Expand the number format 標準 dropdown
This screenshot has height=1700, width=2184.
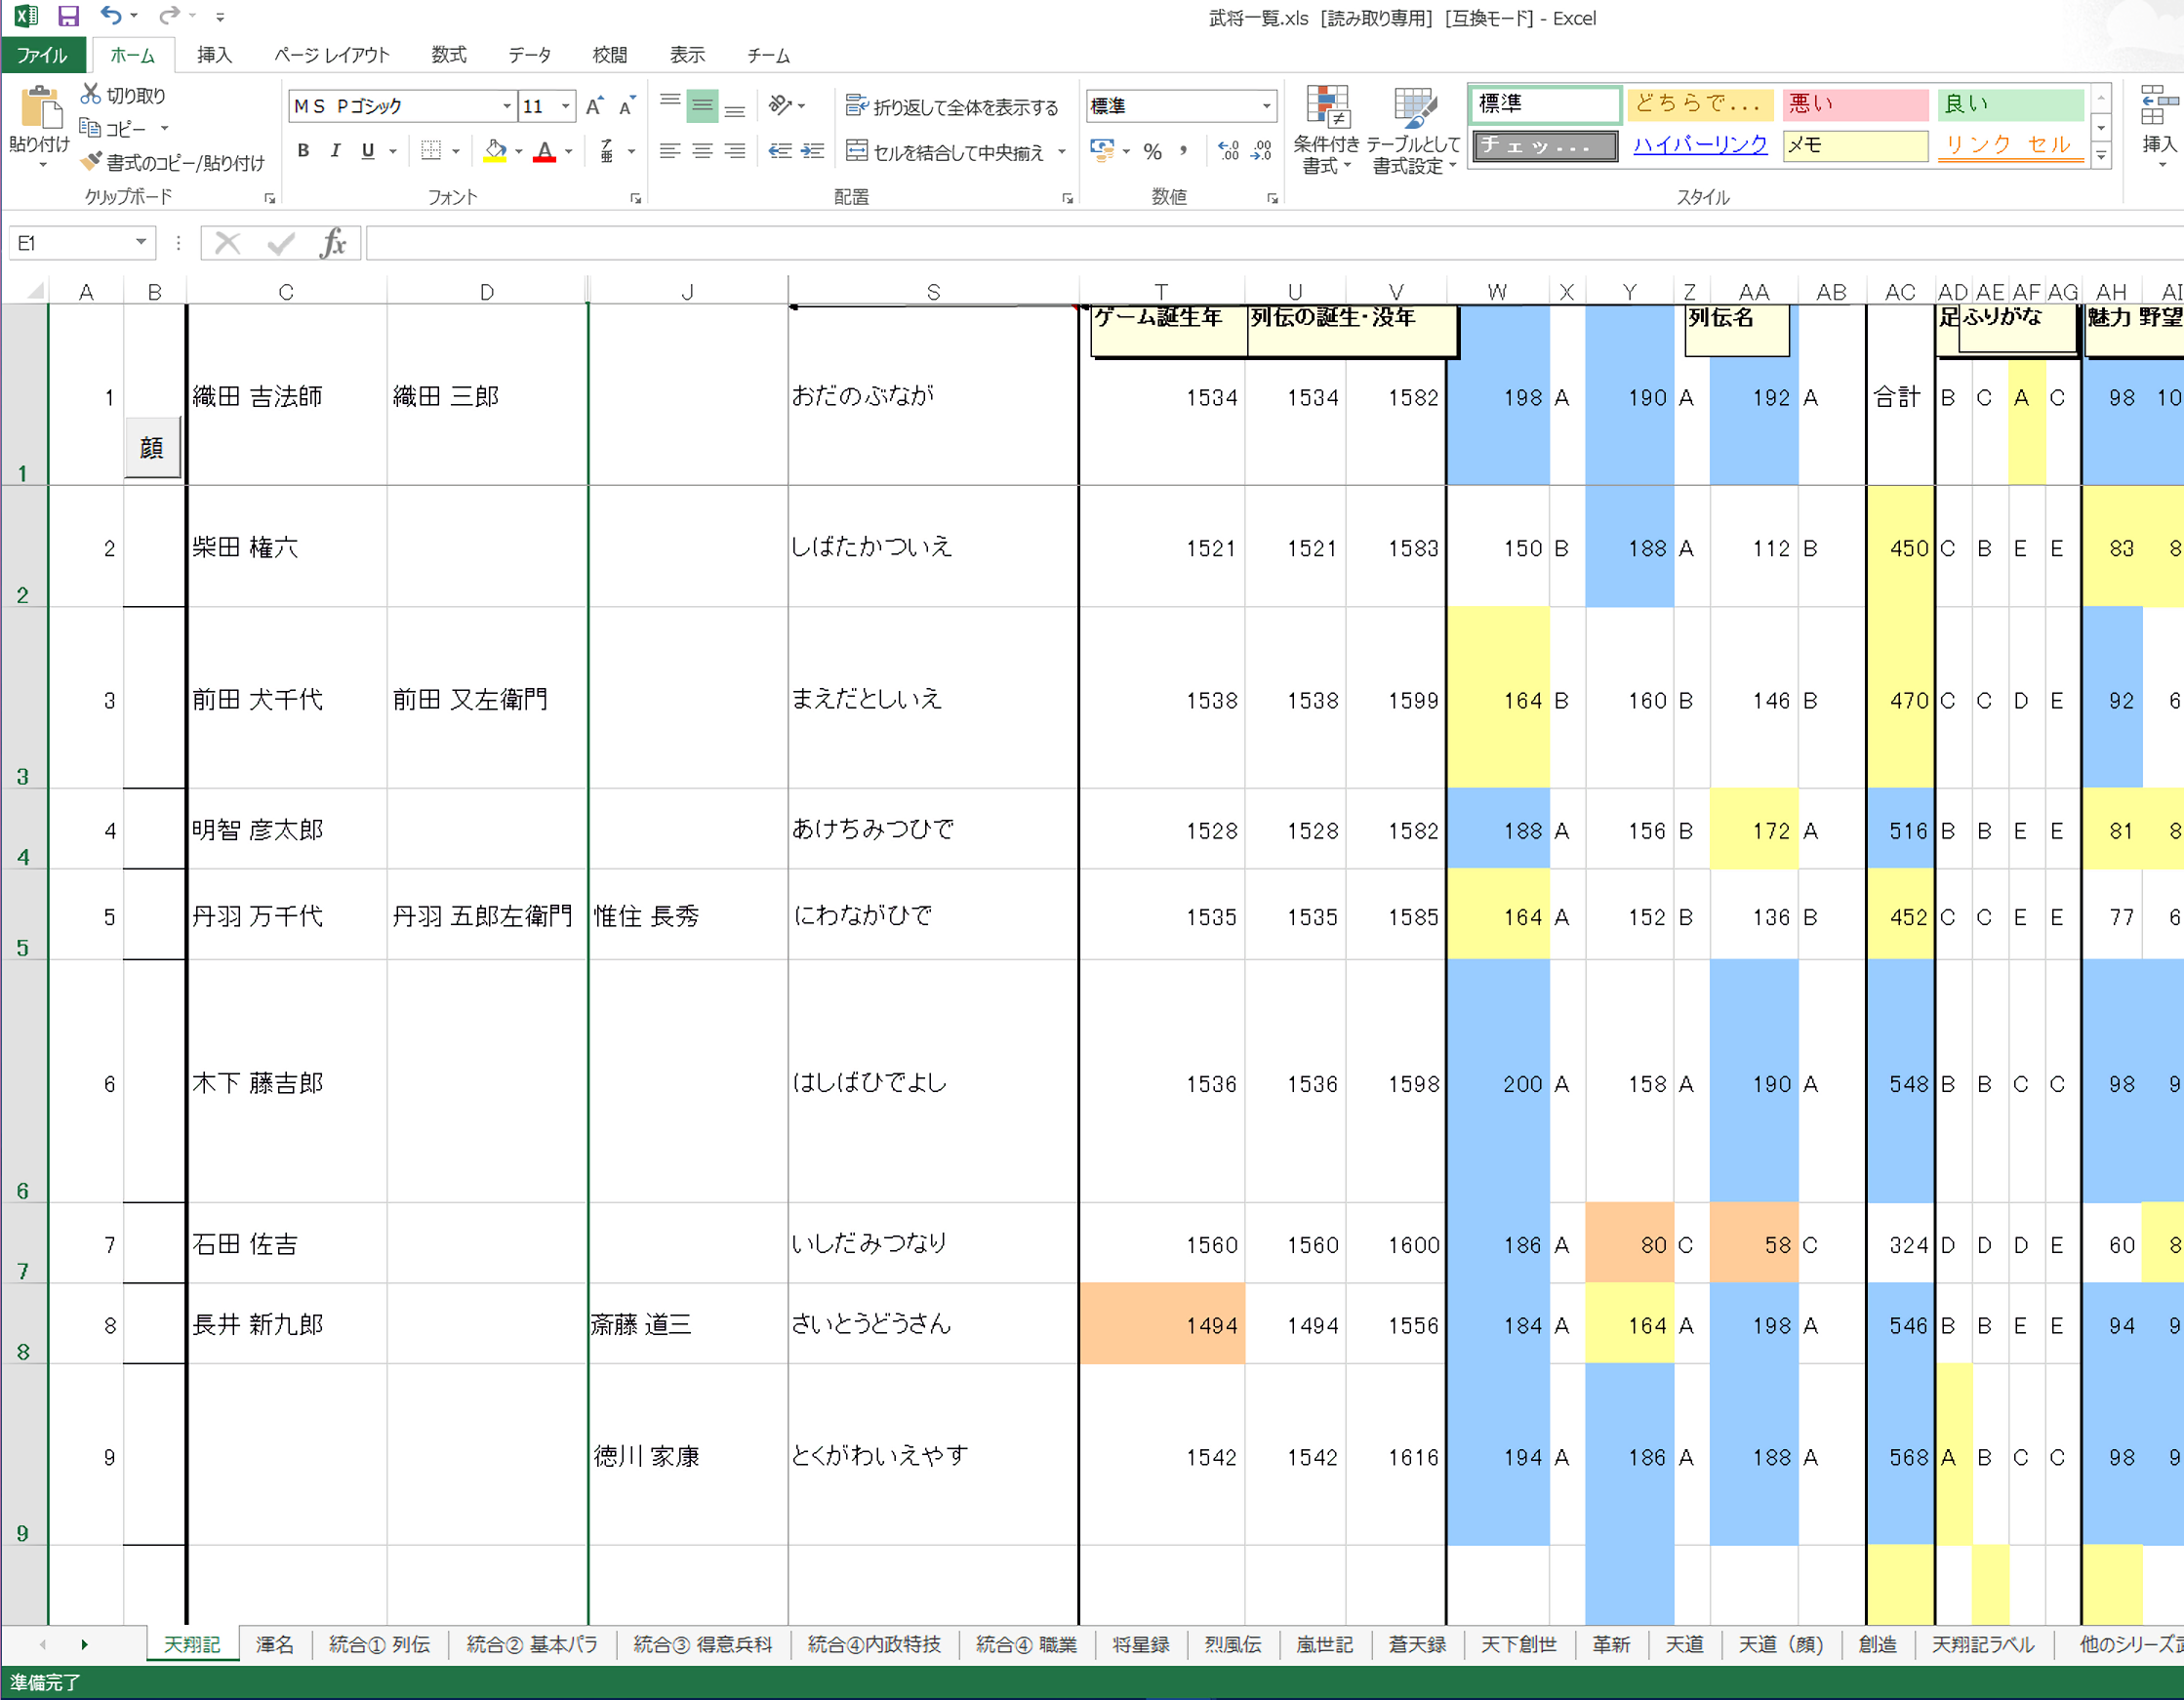click(1266, 106)
